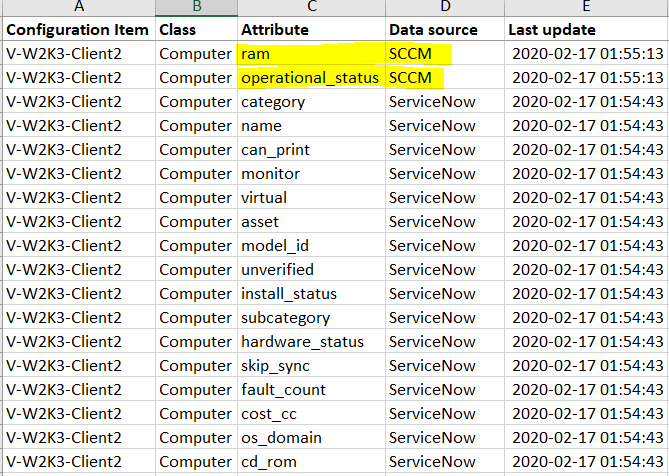Select the category attribute cell

pyautogui.click(x=311, y=102)
